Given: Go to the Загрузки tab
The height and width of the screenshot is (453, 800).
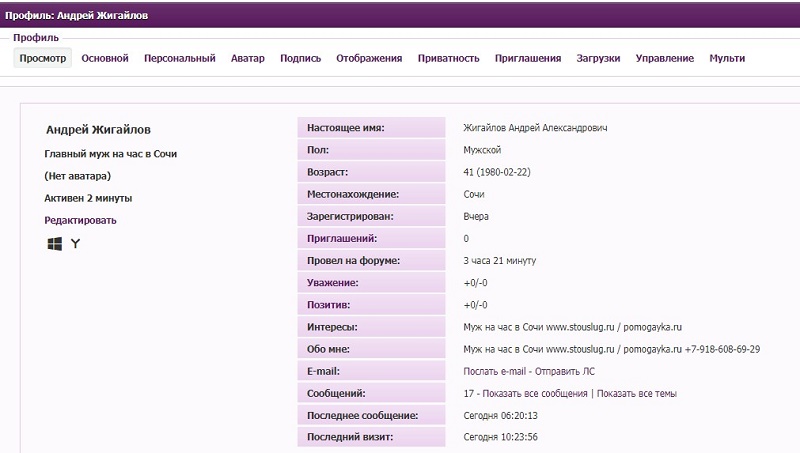Looking at the screenshot, I should (598, 58).
